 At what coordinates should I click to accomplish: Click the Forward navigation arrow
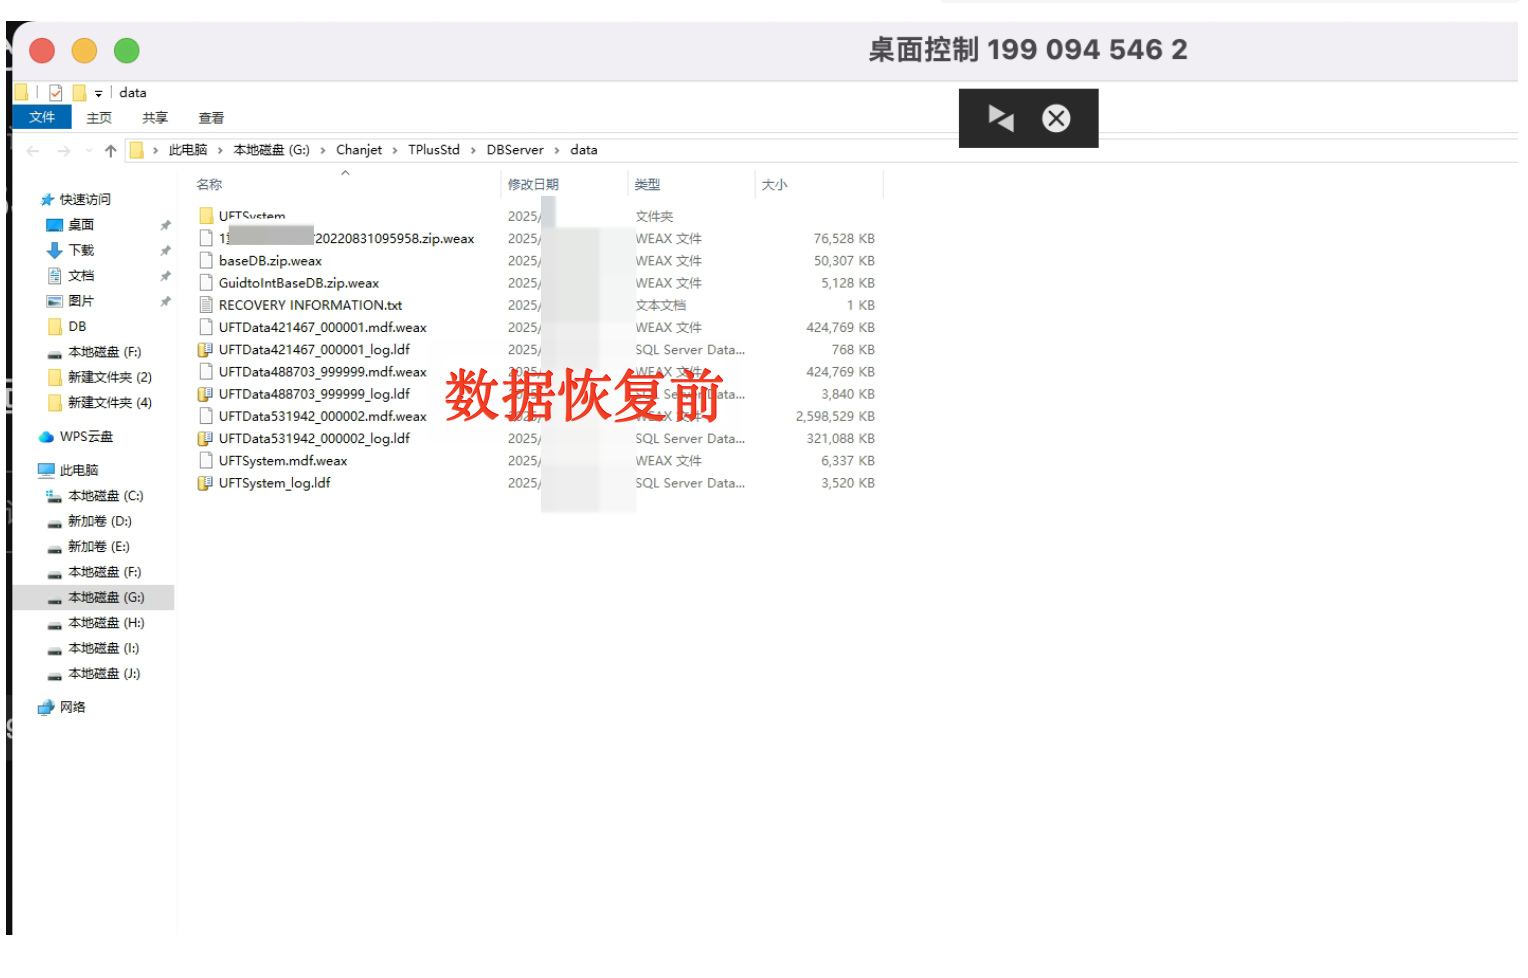[x=64, y=151]
